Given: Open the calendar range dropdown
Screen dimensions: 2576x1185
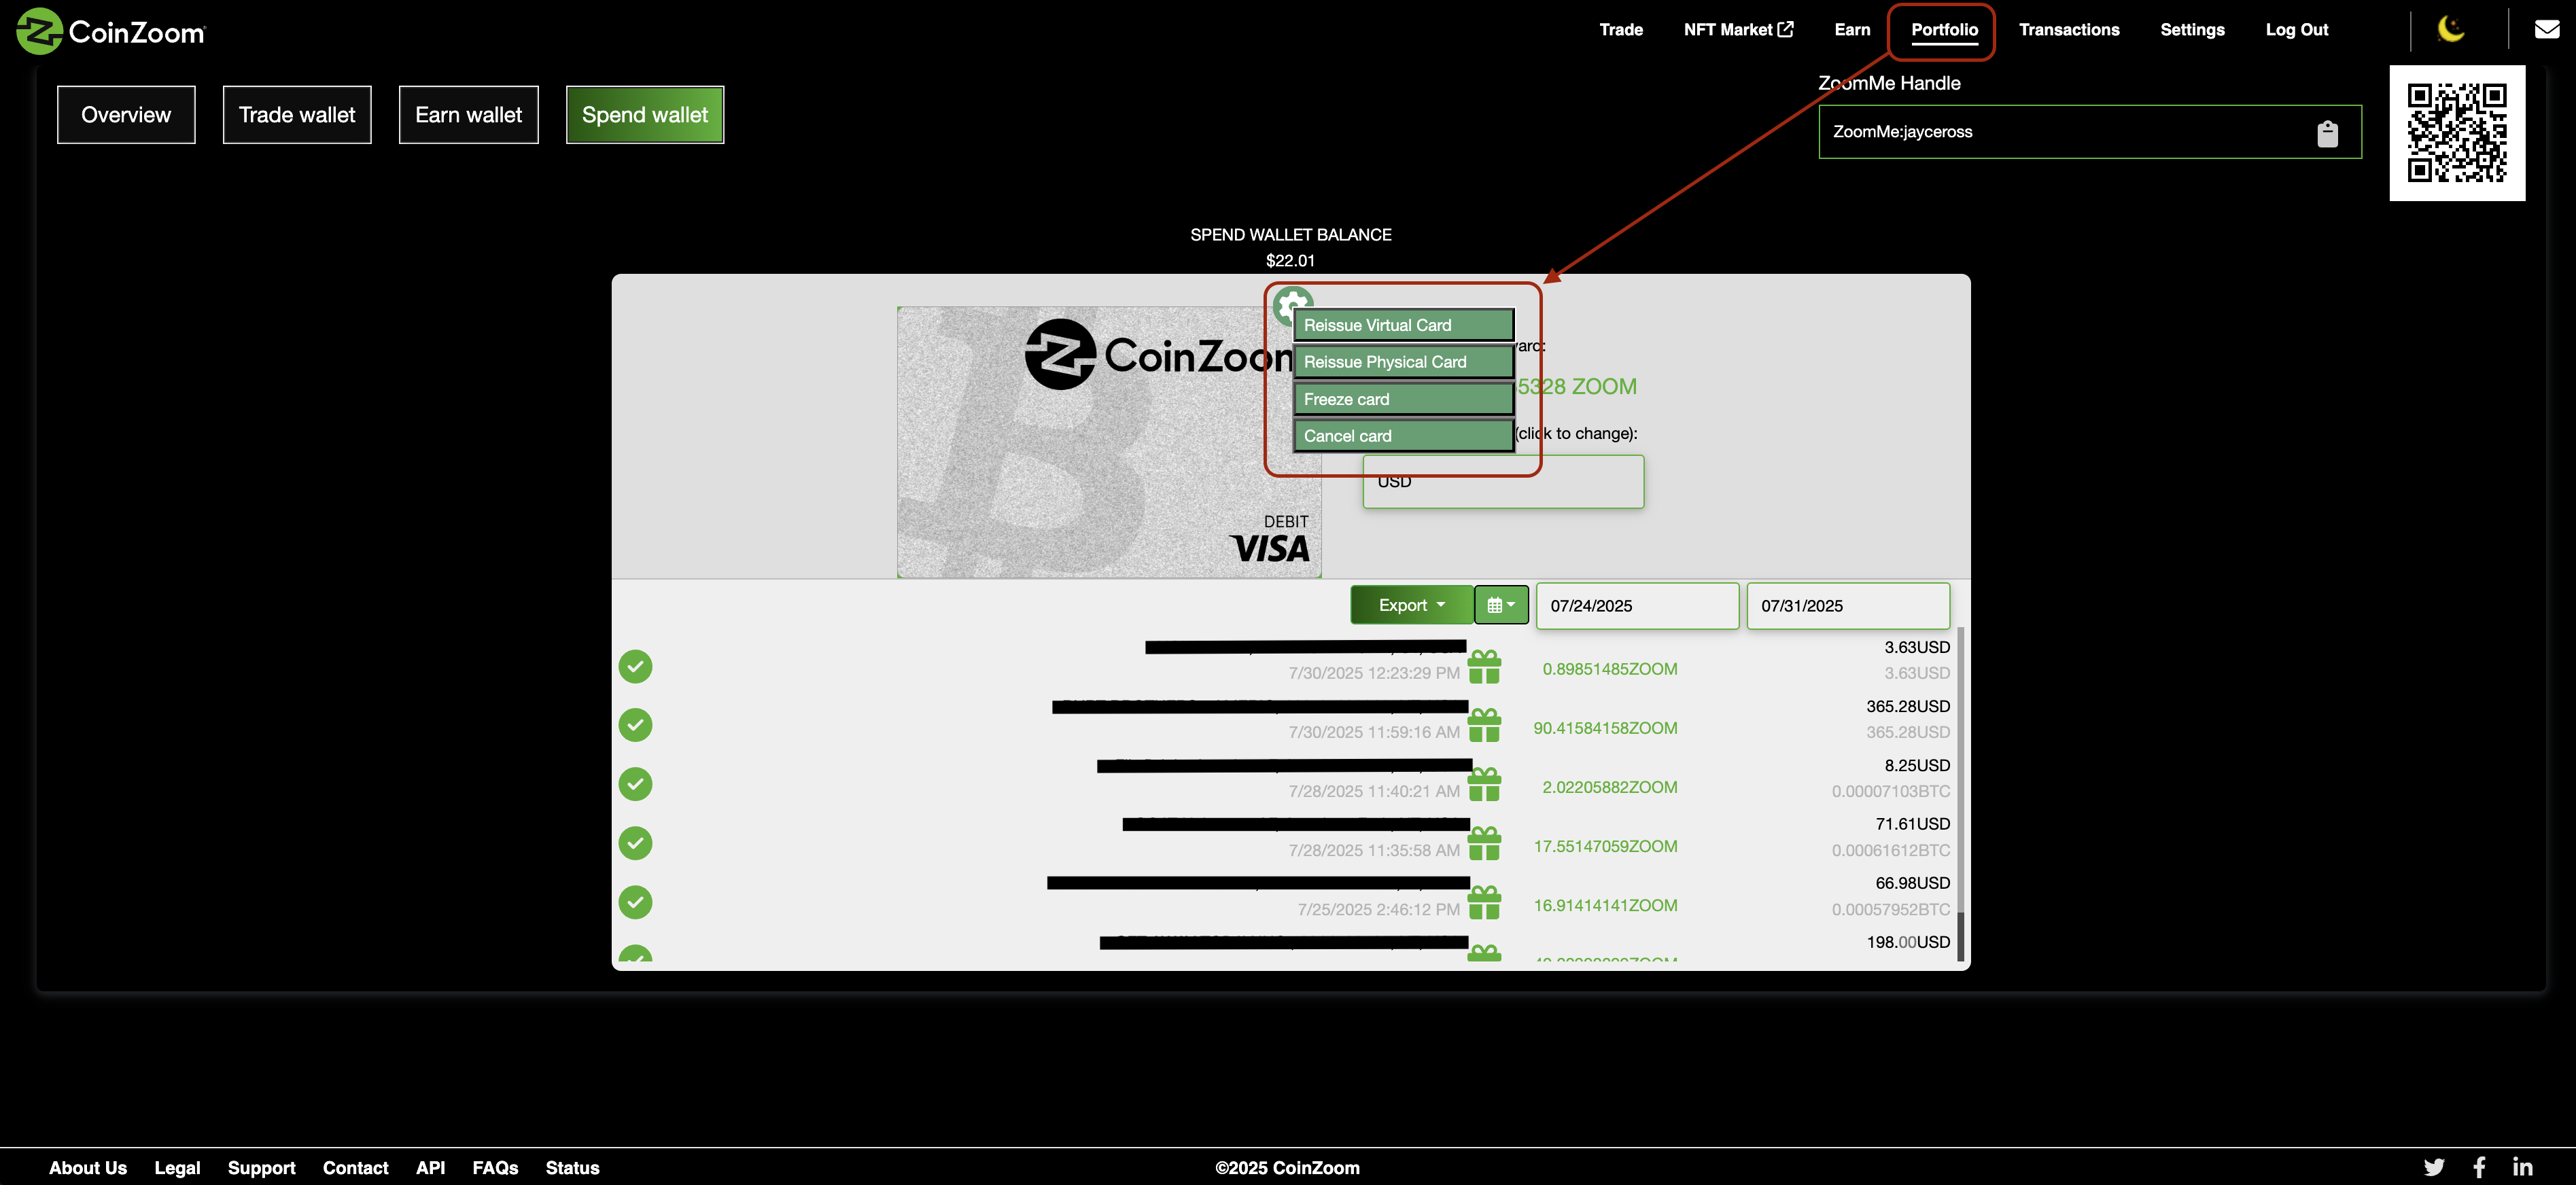Looking at the screenshot, I should tap(1501, 605).
